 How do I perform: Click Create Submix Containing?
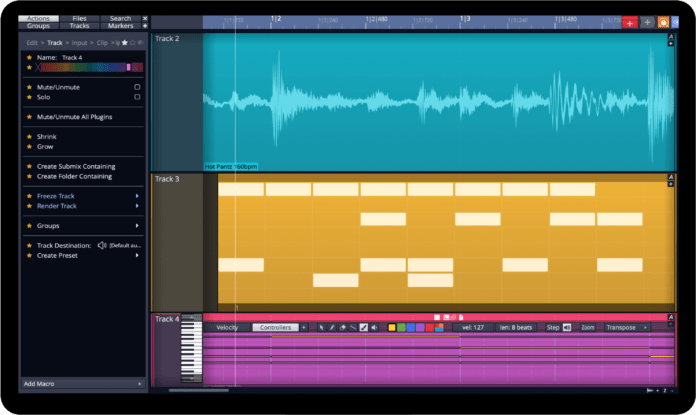75,166
